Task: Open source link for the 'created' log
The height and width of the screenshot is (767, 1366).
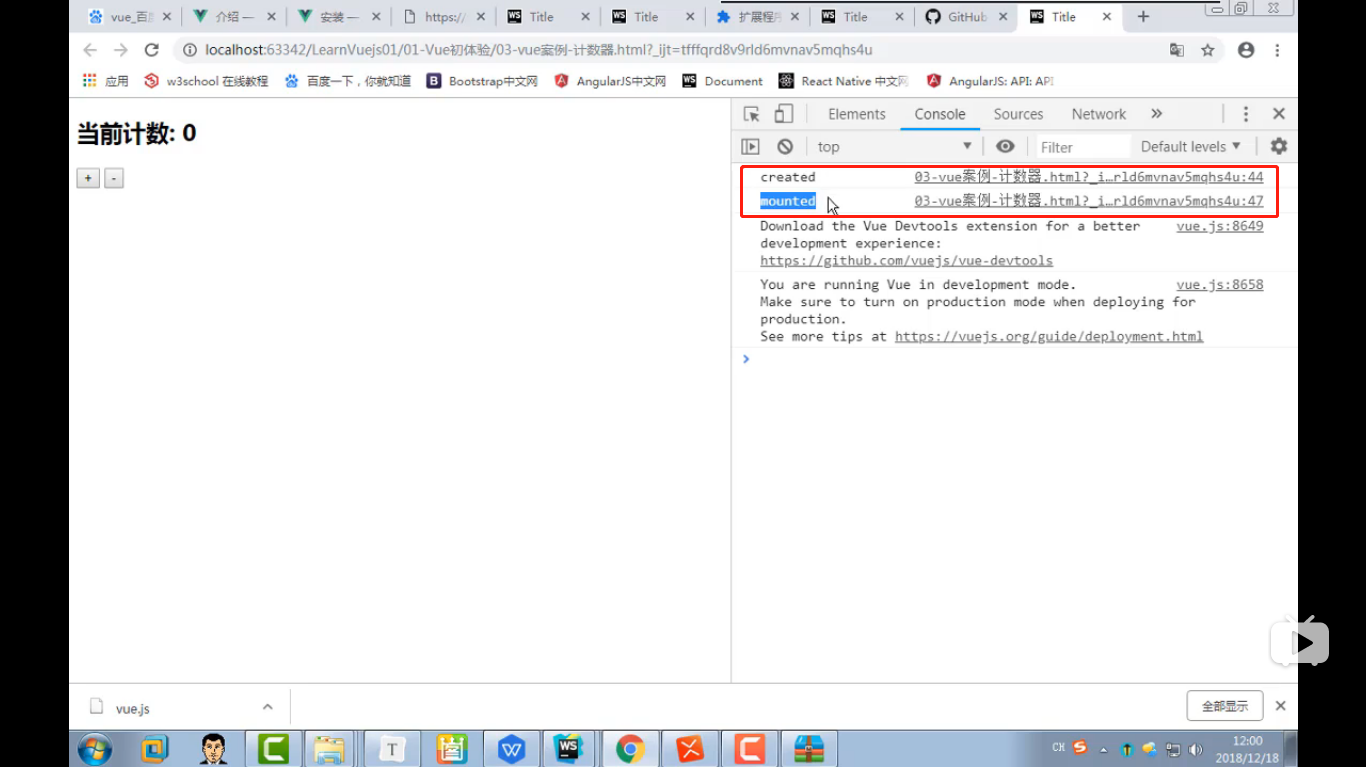Action: click(1089, 177)
